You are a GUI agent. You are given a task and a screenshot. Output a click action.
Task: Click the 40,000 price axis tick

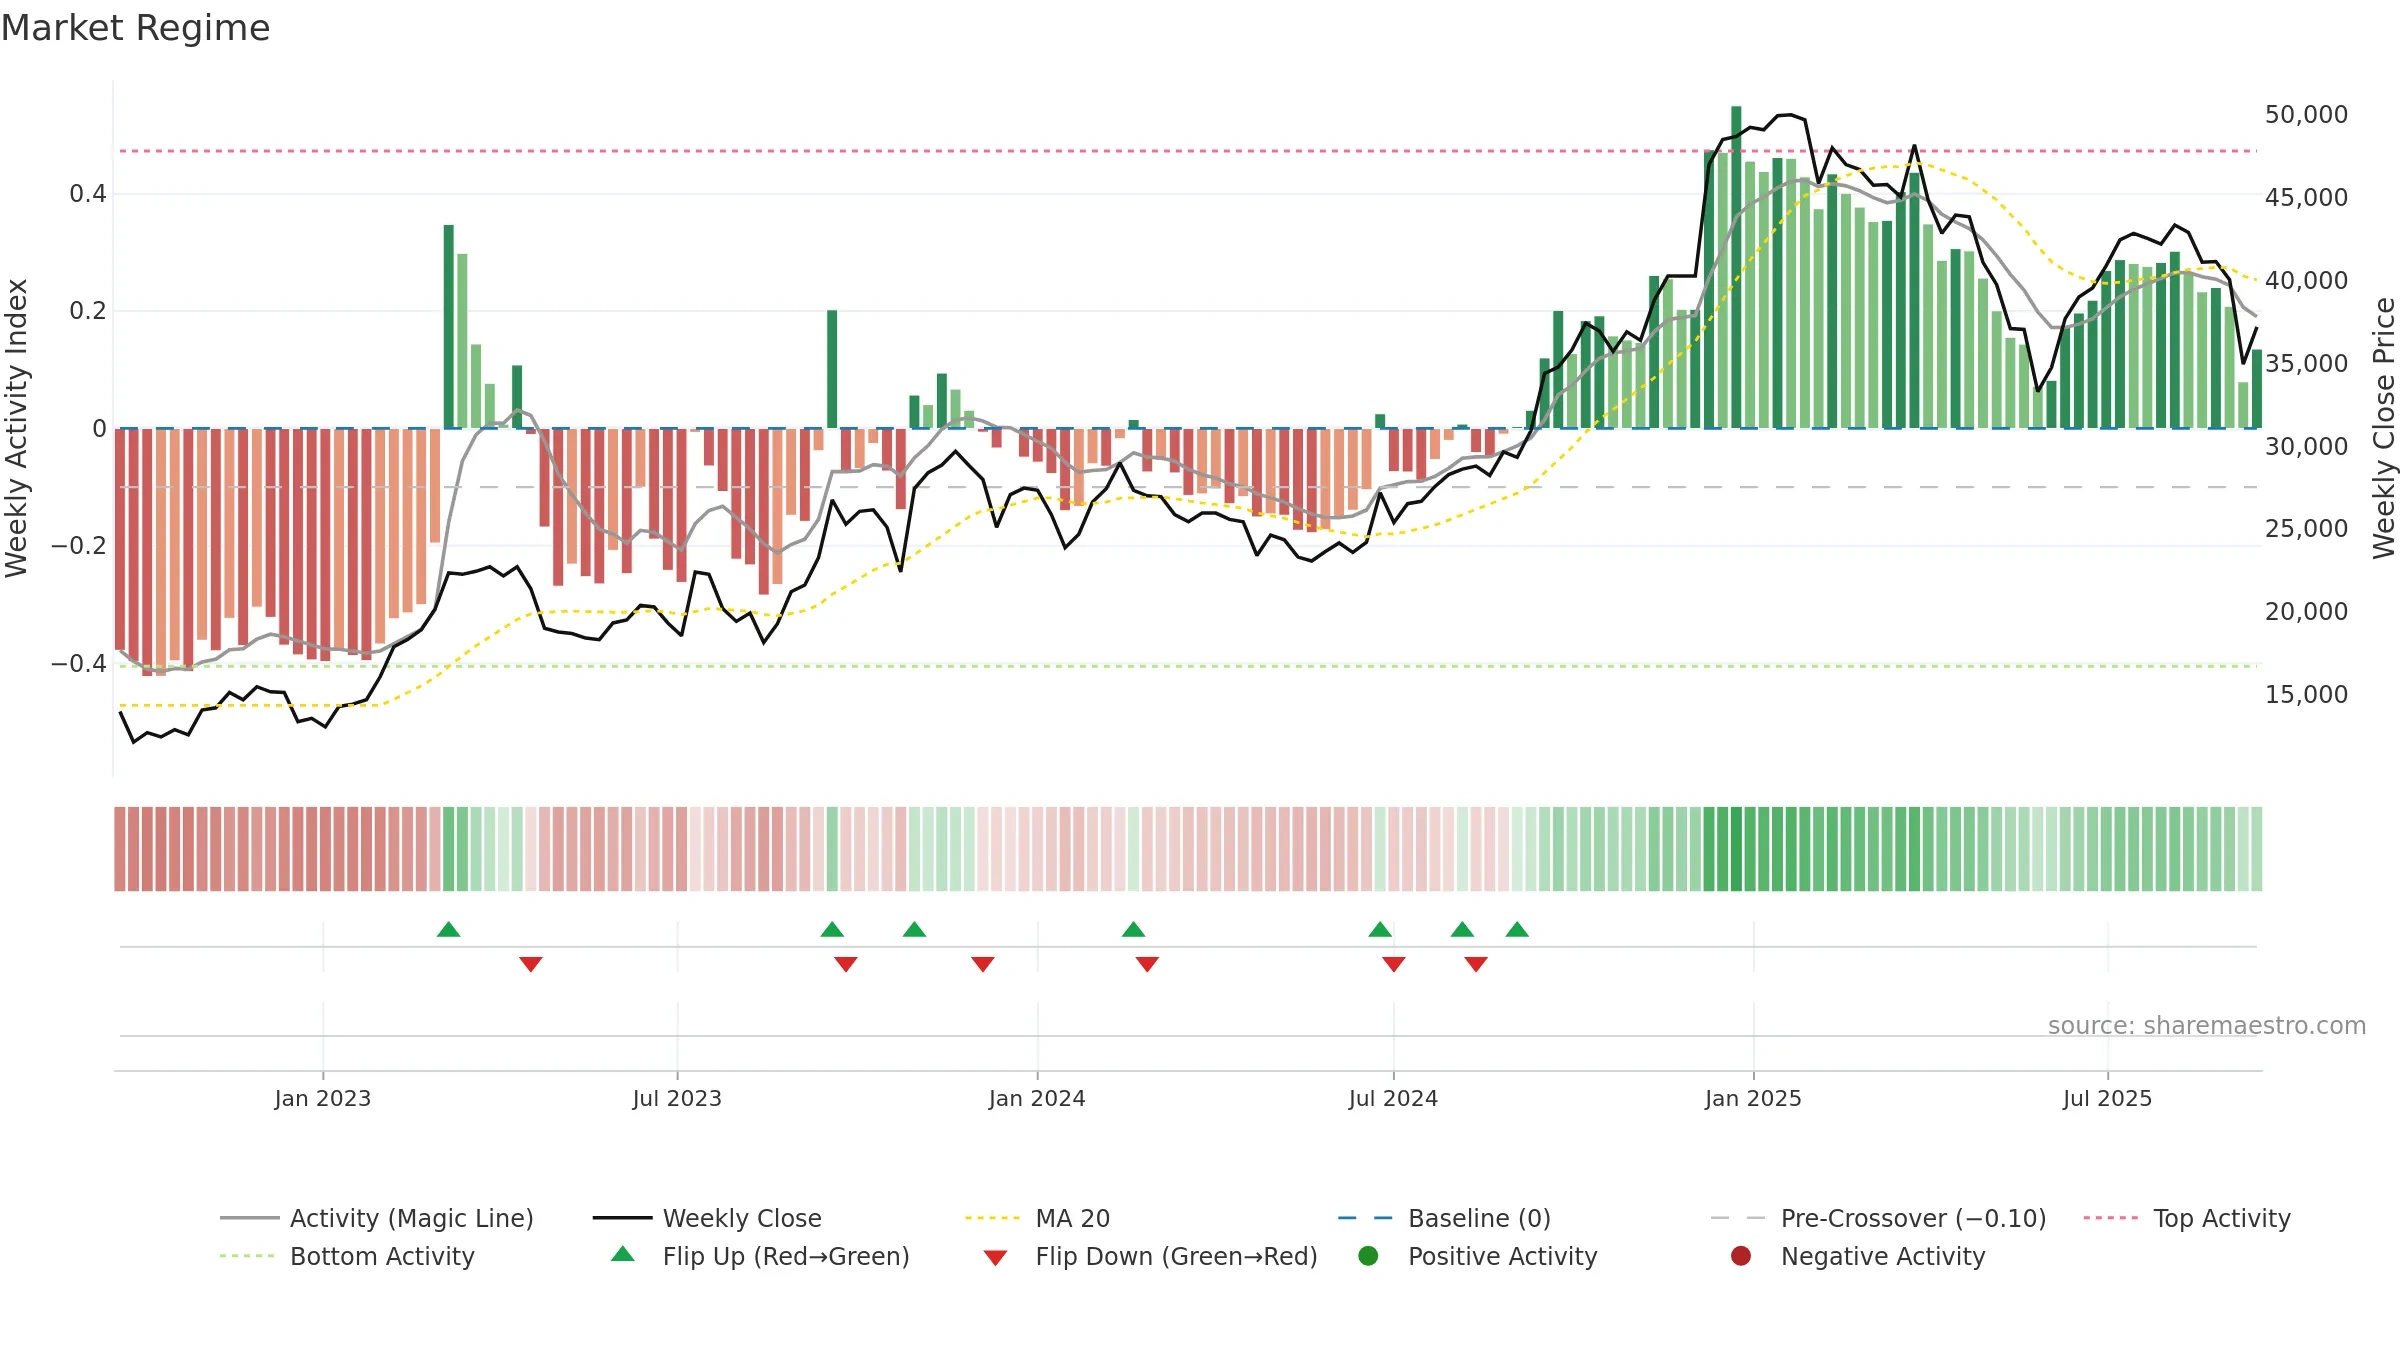tap(2306, 281)
